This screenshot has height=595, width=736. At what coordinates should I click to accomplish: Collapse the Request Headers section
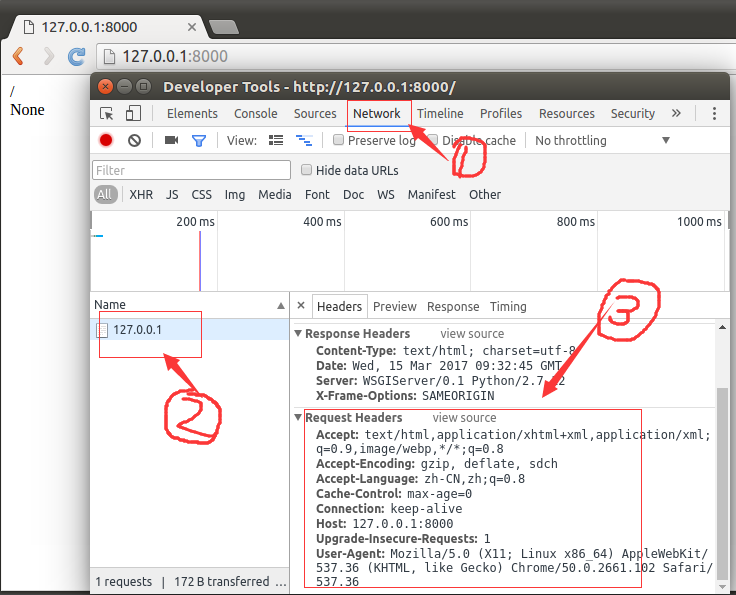tap(298, 418)
